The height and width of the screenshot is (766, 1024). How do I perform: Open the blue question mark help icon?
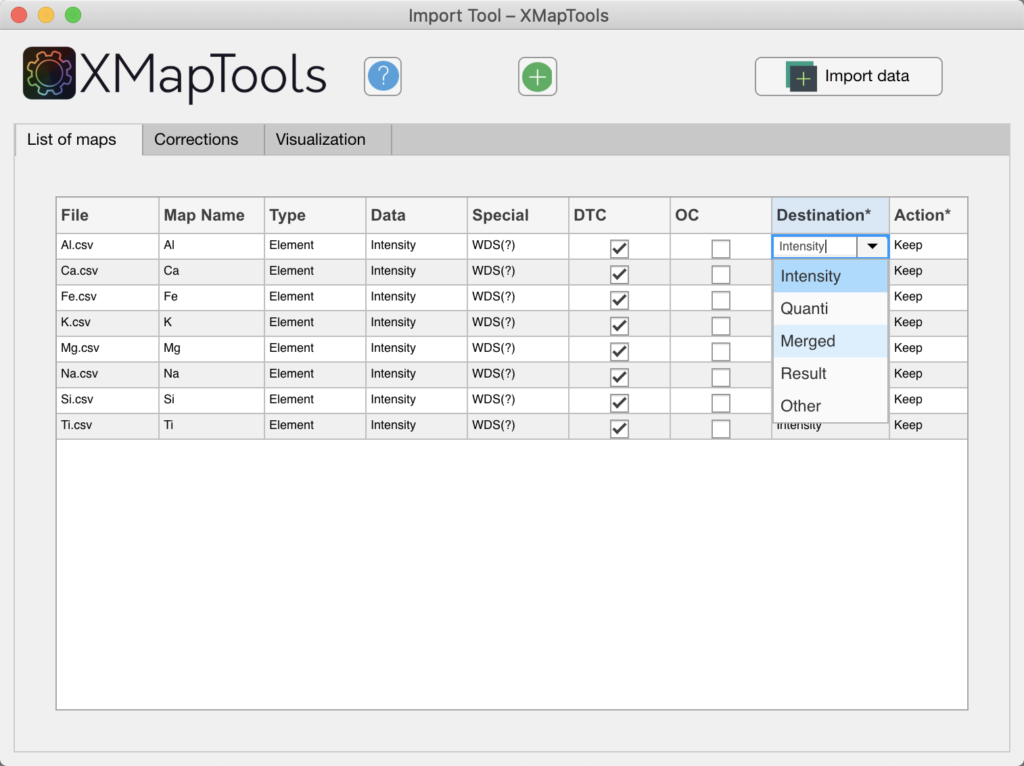(383, 76)
